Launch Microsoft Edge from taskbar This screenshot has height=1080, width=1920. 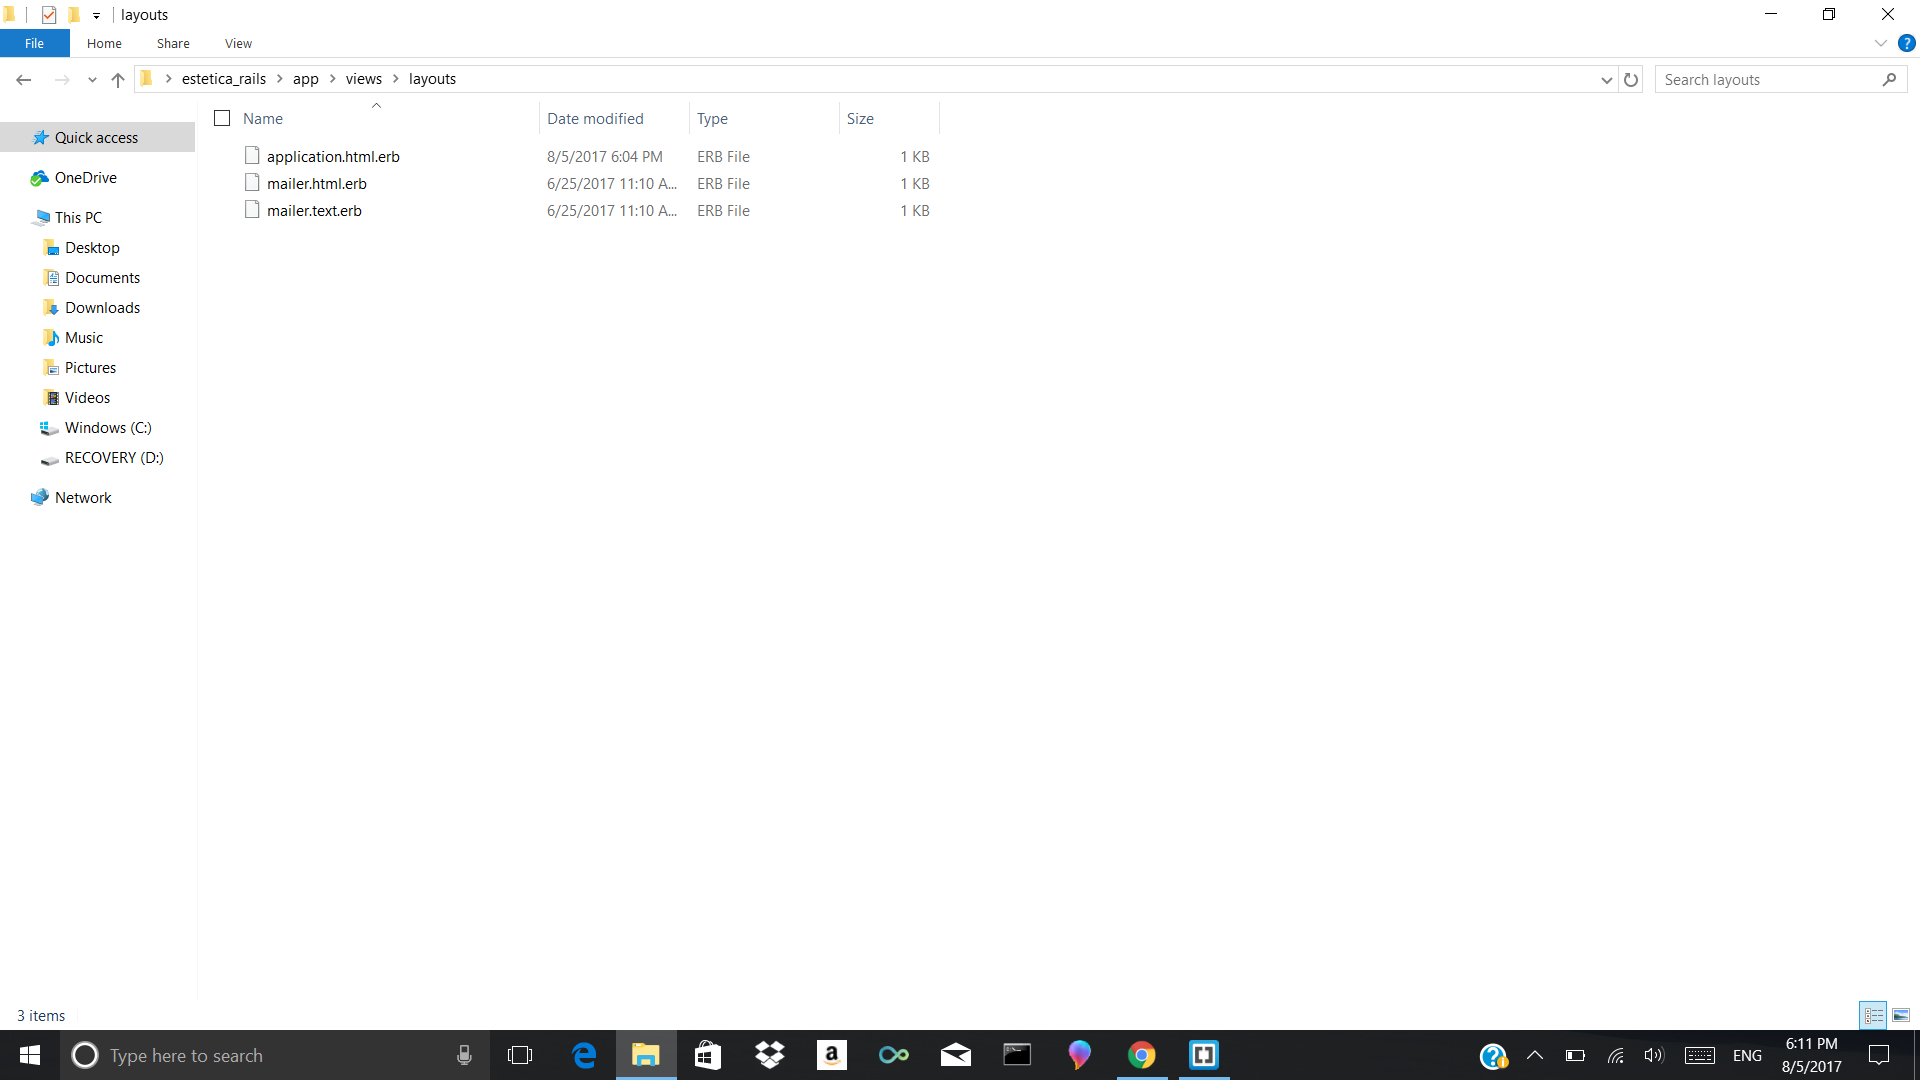click(x=584, y=1055)
